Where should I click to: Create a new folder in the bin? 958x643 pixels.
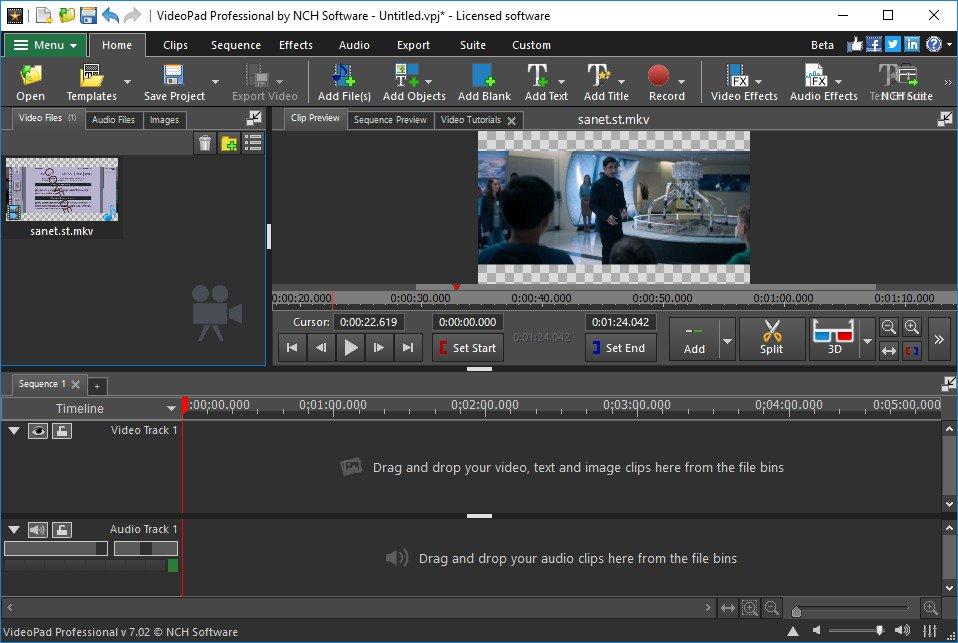click(x=229, y=143)
